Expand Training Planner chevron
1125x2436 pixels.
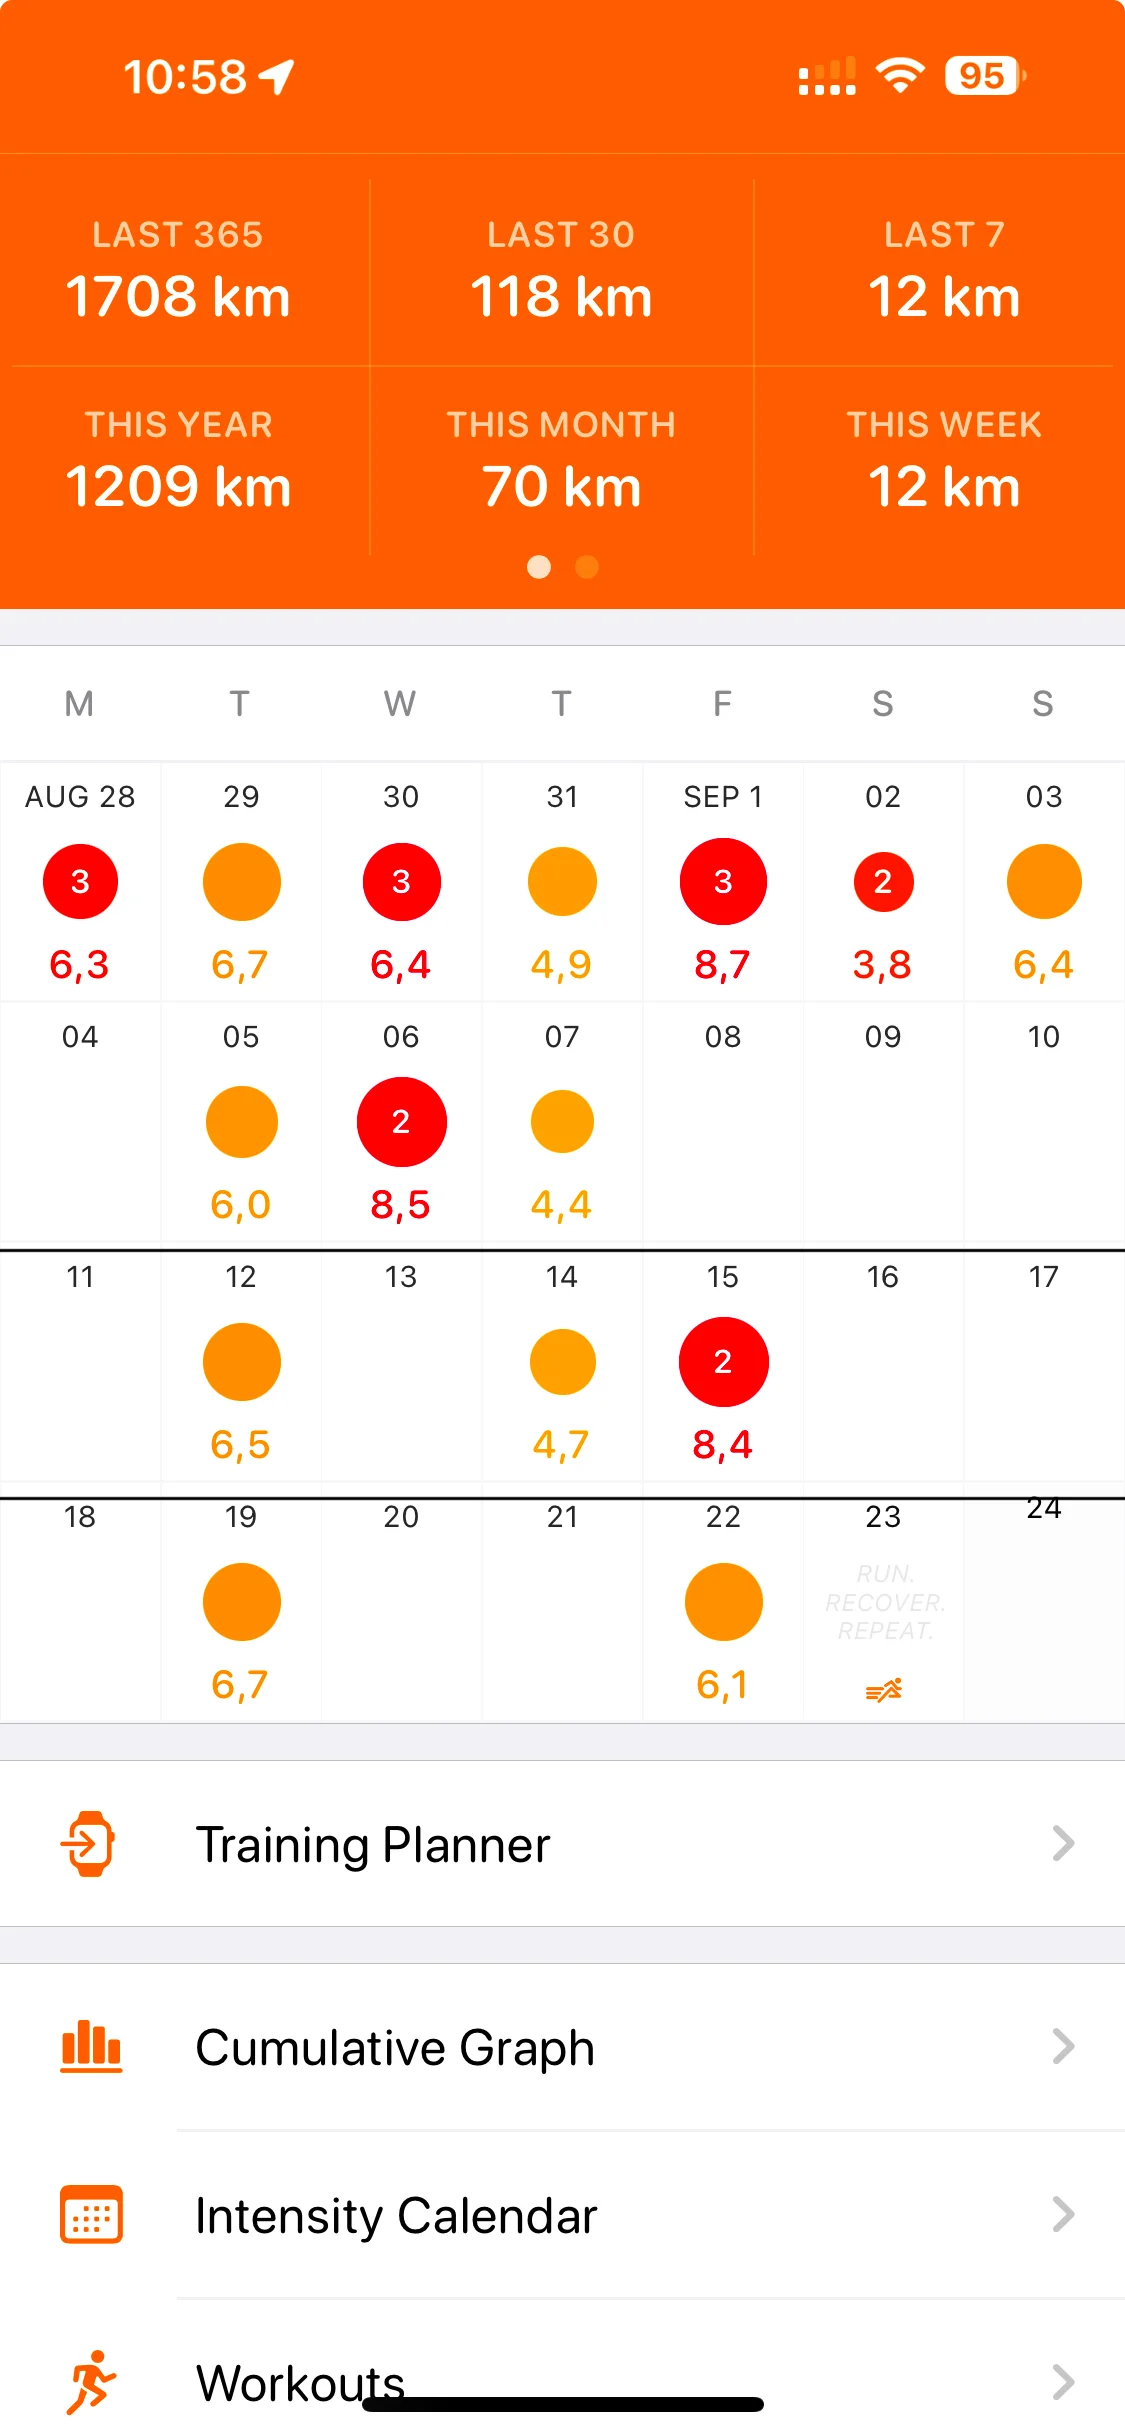(1063, 1843)
